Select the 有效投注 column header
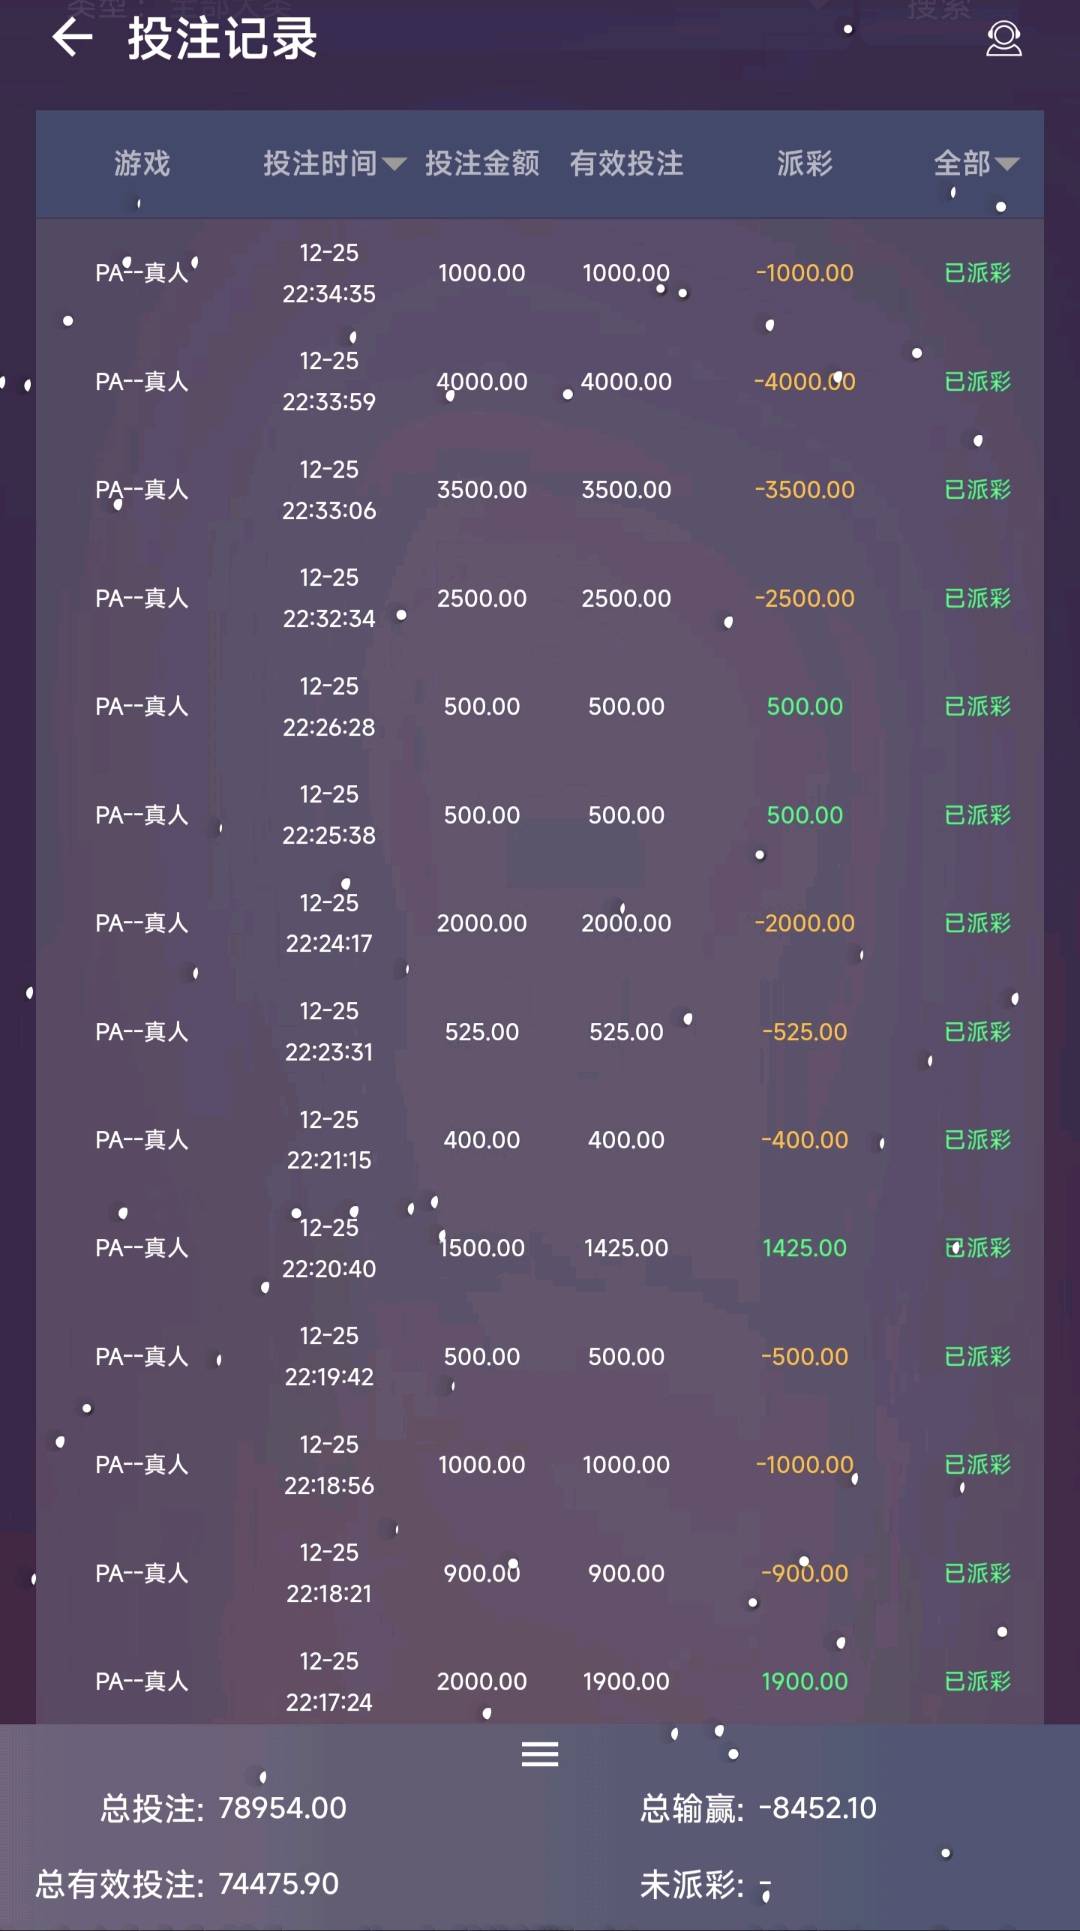The height and width of the screenshot is (1931, 1080). [627, 164]
